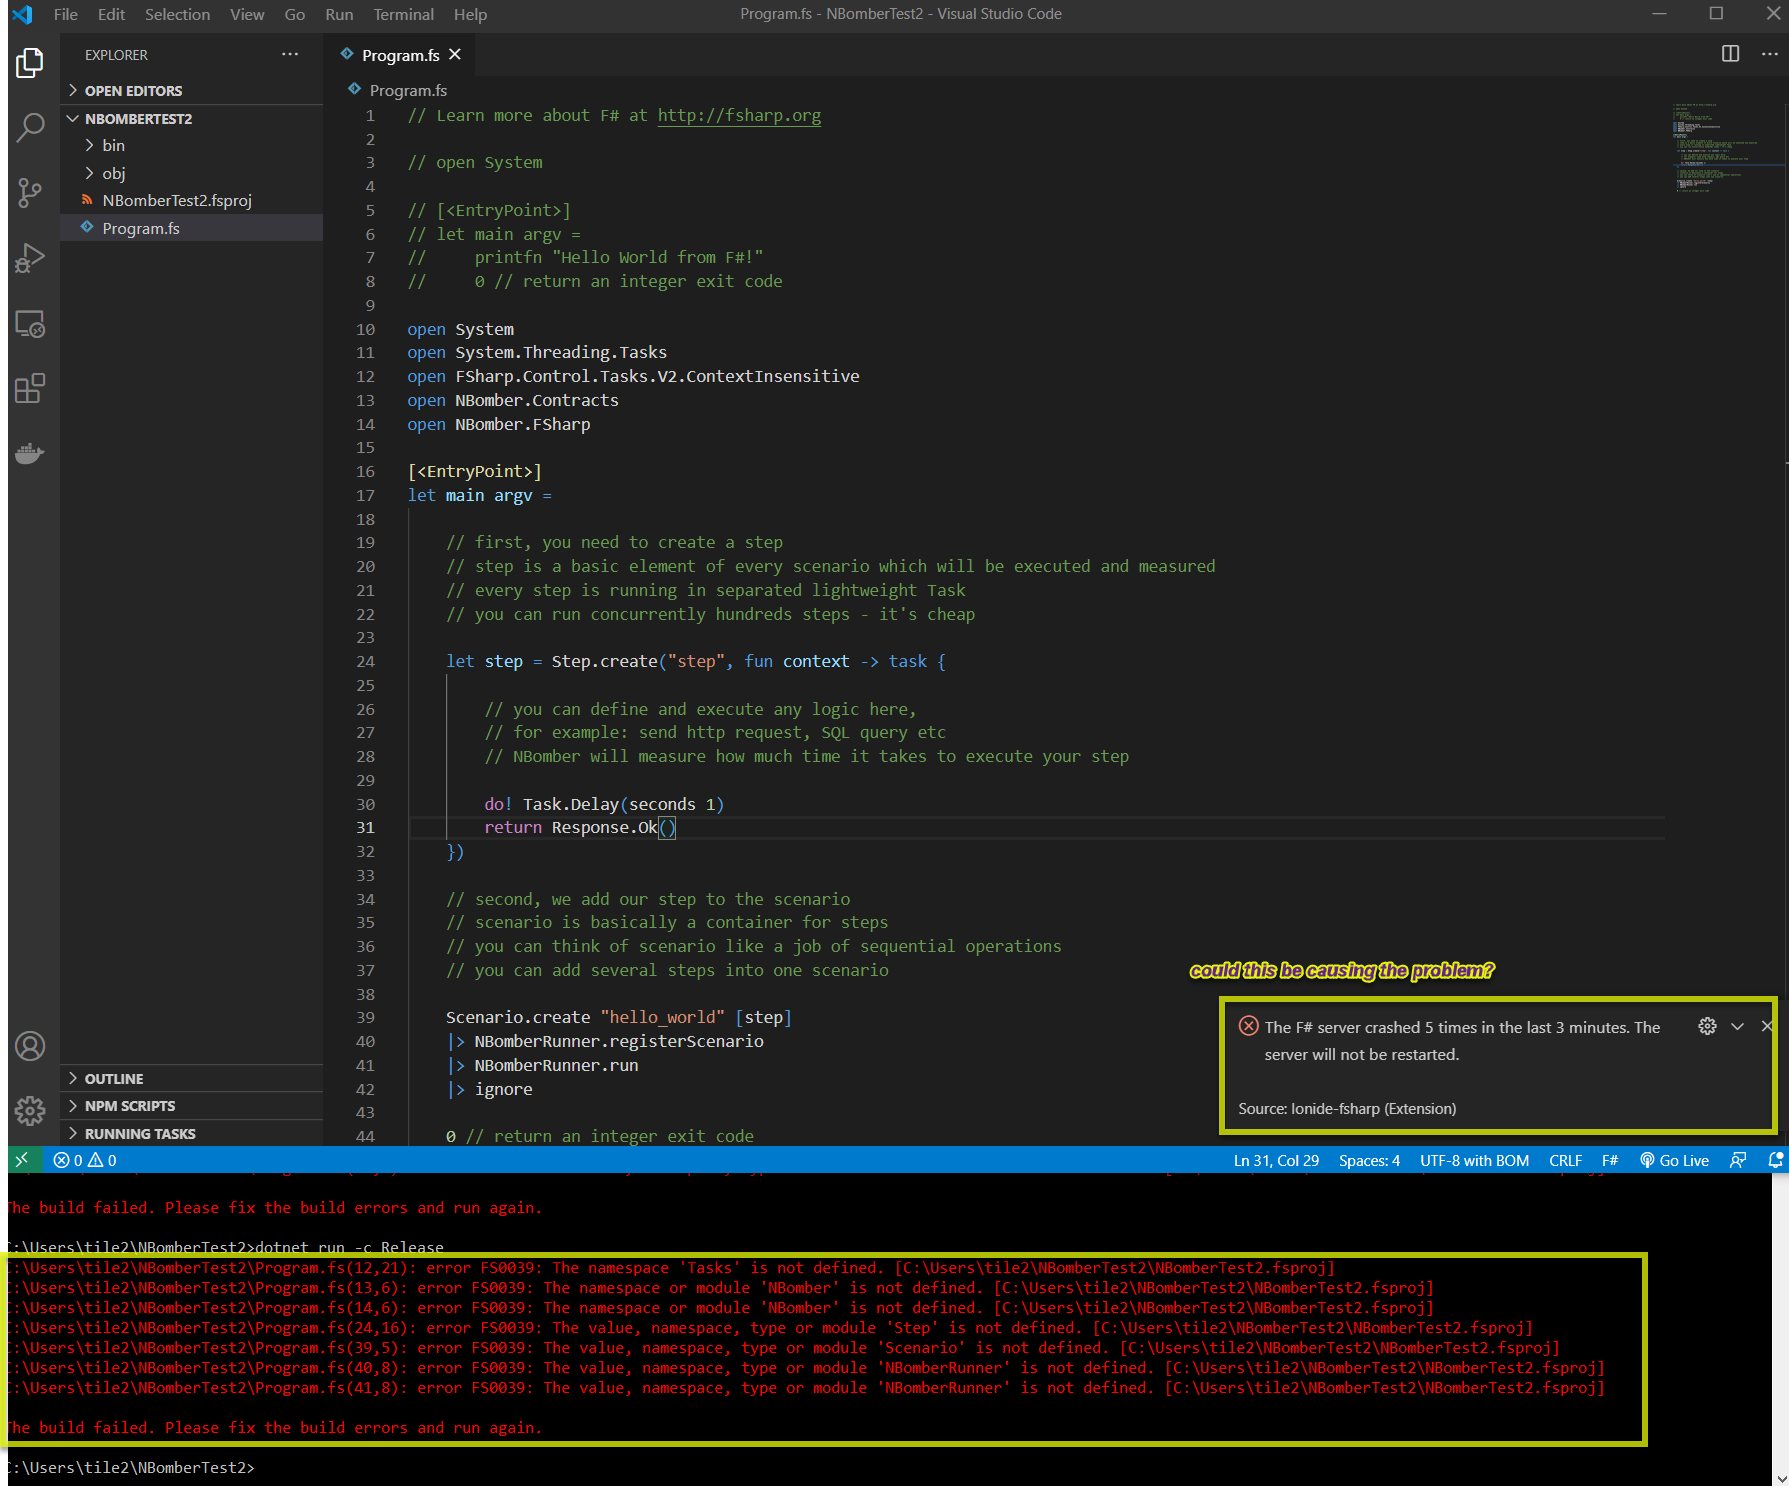Open the Remote Explorer view
The image size is (1789, 1486).
(x=30, y=323)
